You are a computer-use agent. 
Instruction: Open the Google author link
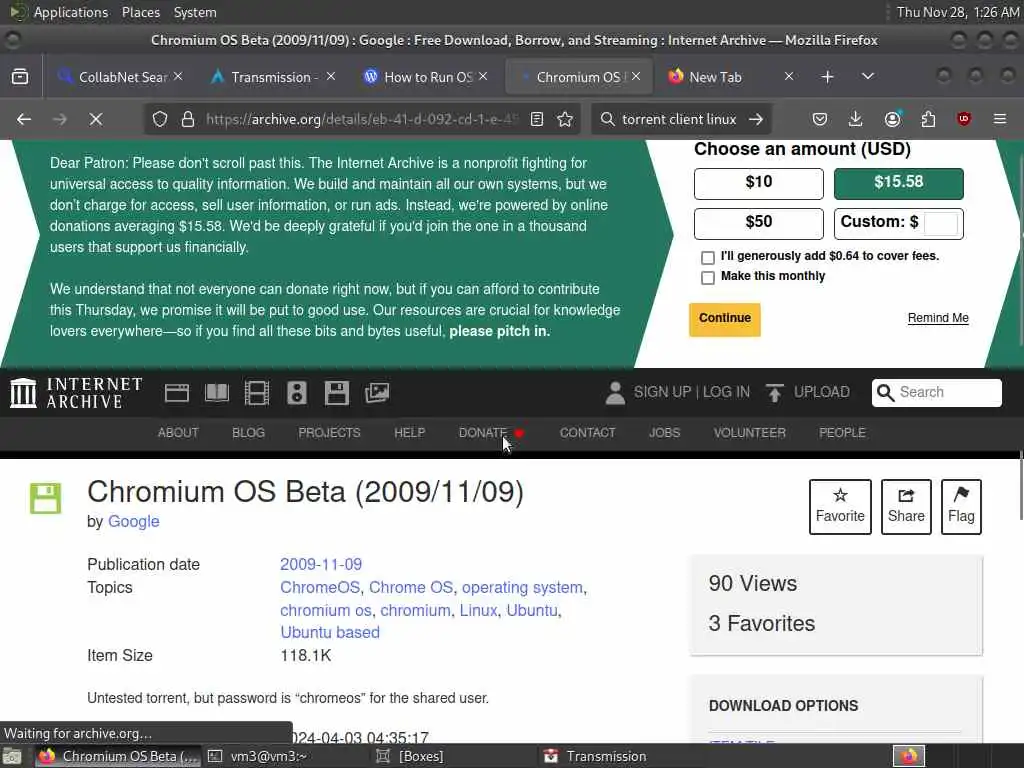click(x=133, y=521)
